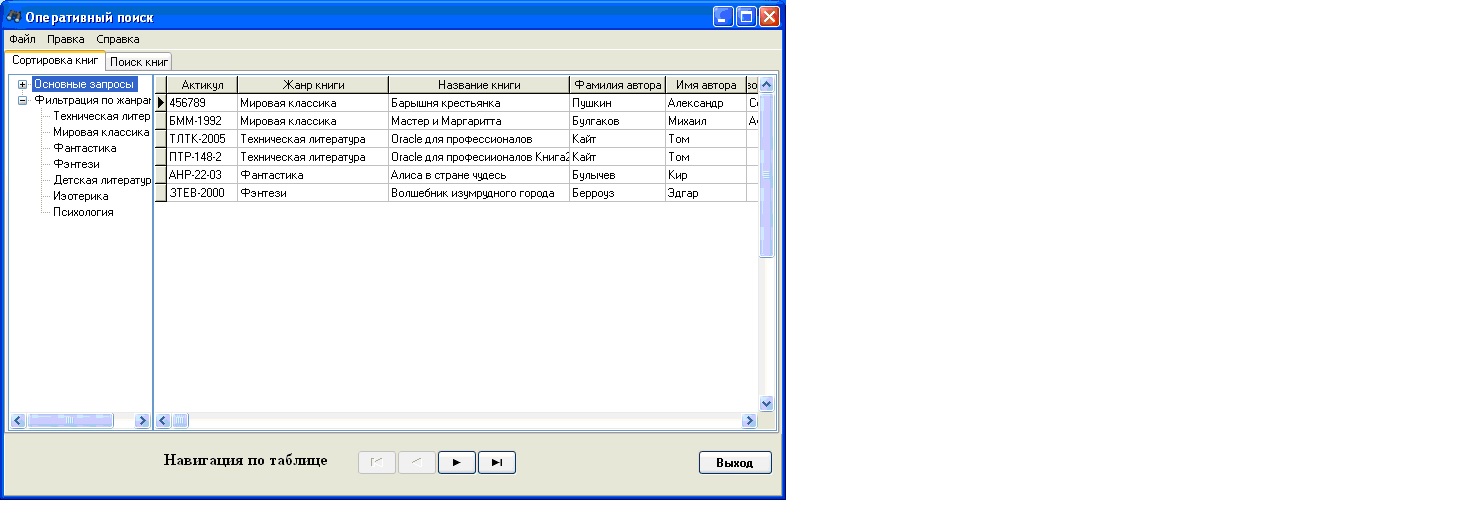Select cell ТЛТК-2005
The width and height of the screenshot is (1460, 514).
(x=202, y=139)
